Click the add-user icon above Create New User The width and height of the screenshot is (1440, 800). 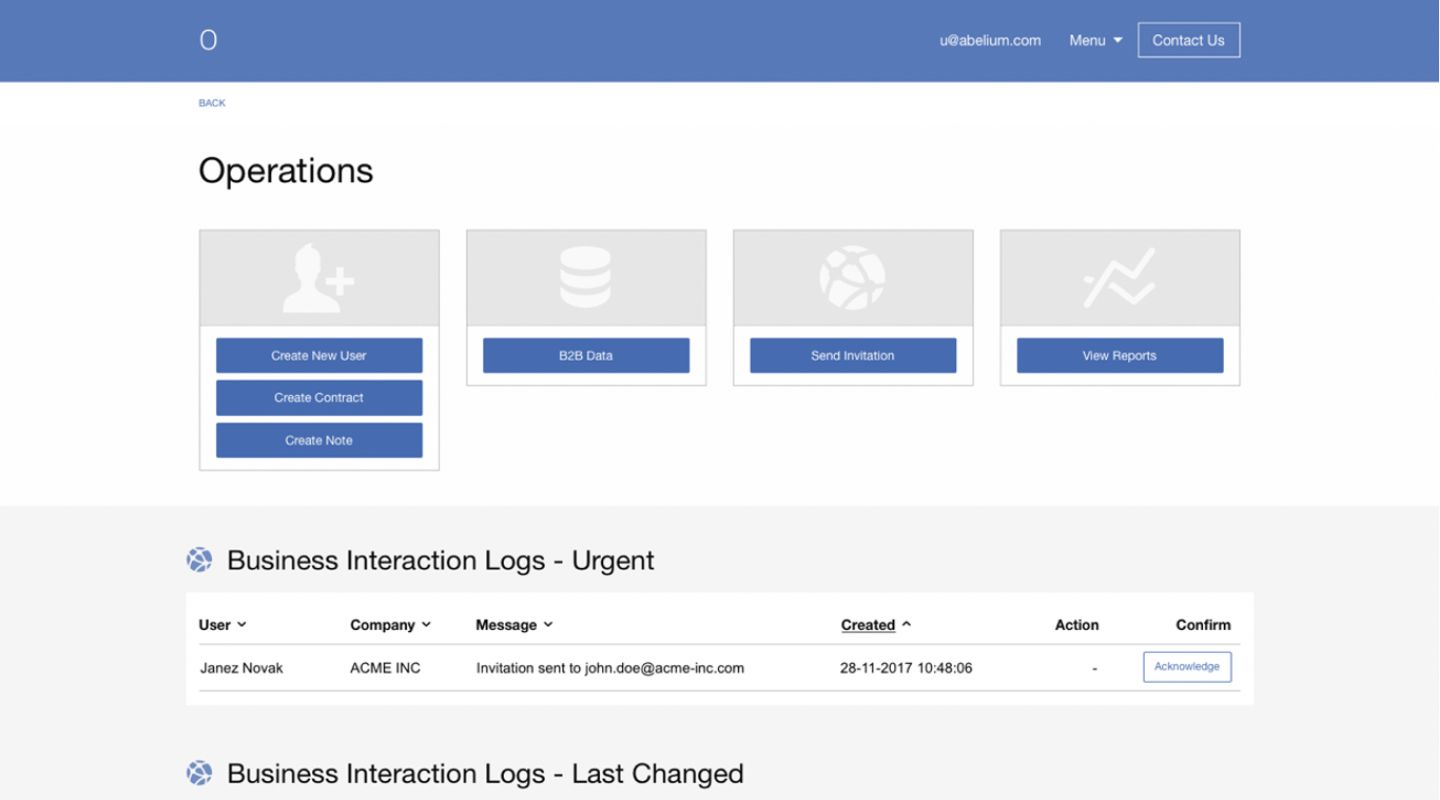[x=319, y=277]
